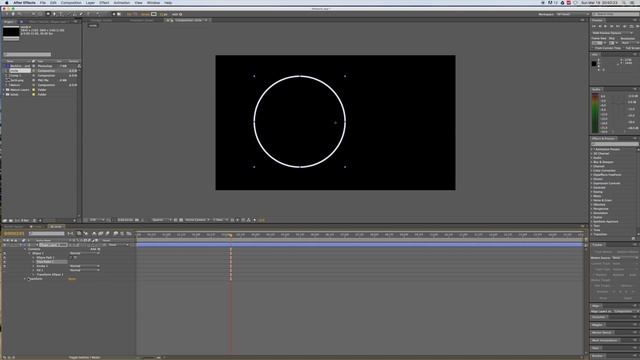The width and height of the screenshot is (640, 360).
Task: Open the timeline graph editor icon
Action: 128,233
